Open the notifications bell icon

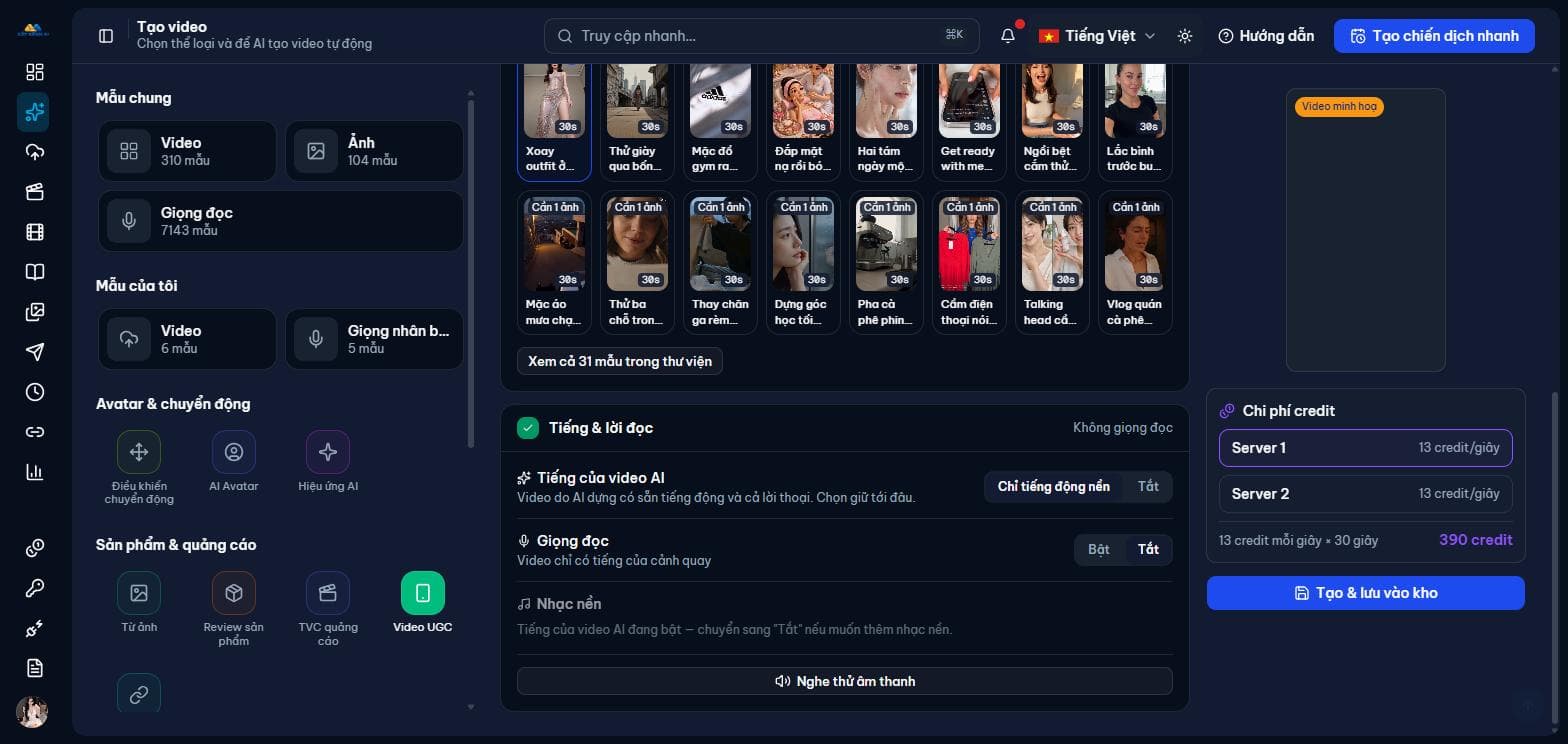coord(1008,36)
